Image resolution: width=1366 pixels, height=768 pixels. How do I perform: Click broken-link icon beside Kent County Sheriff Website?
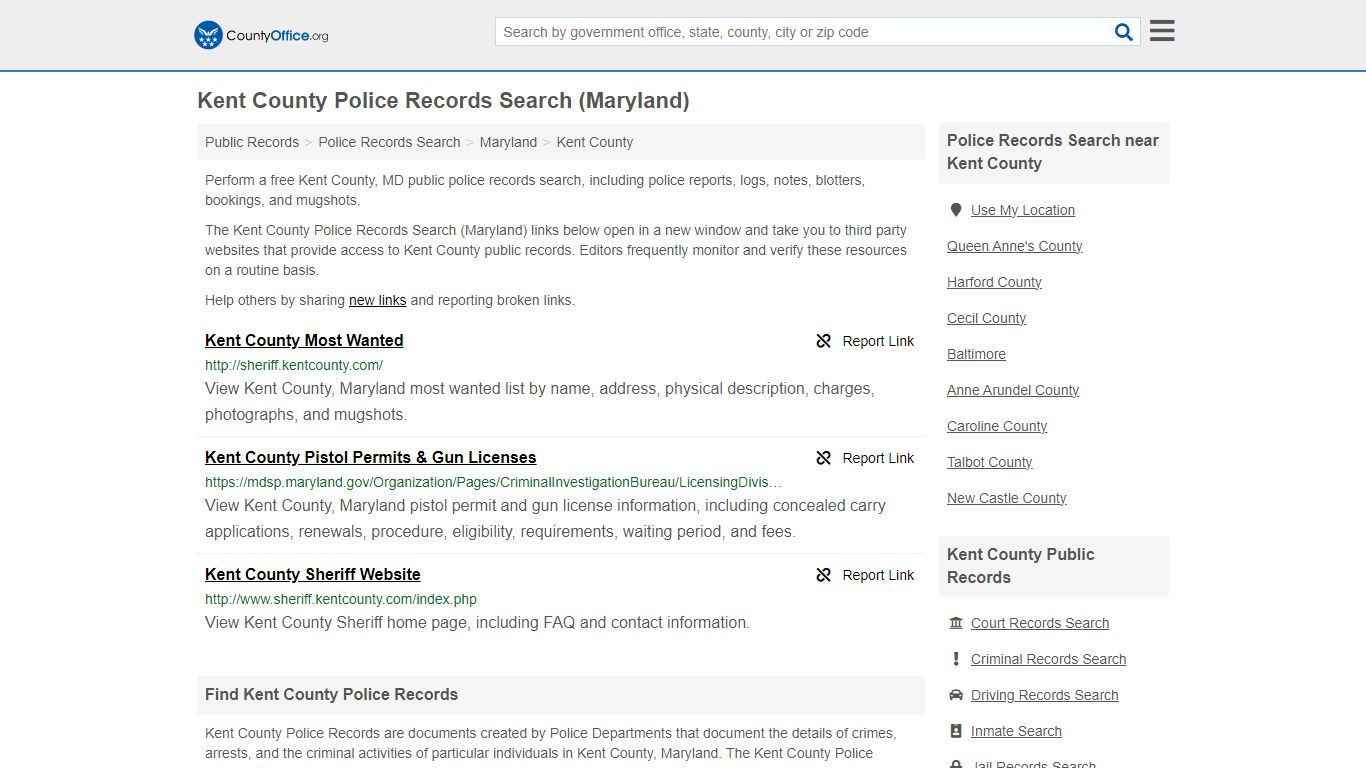[824, 575]
